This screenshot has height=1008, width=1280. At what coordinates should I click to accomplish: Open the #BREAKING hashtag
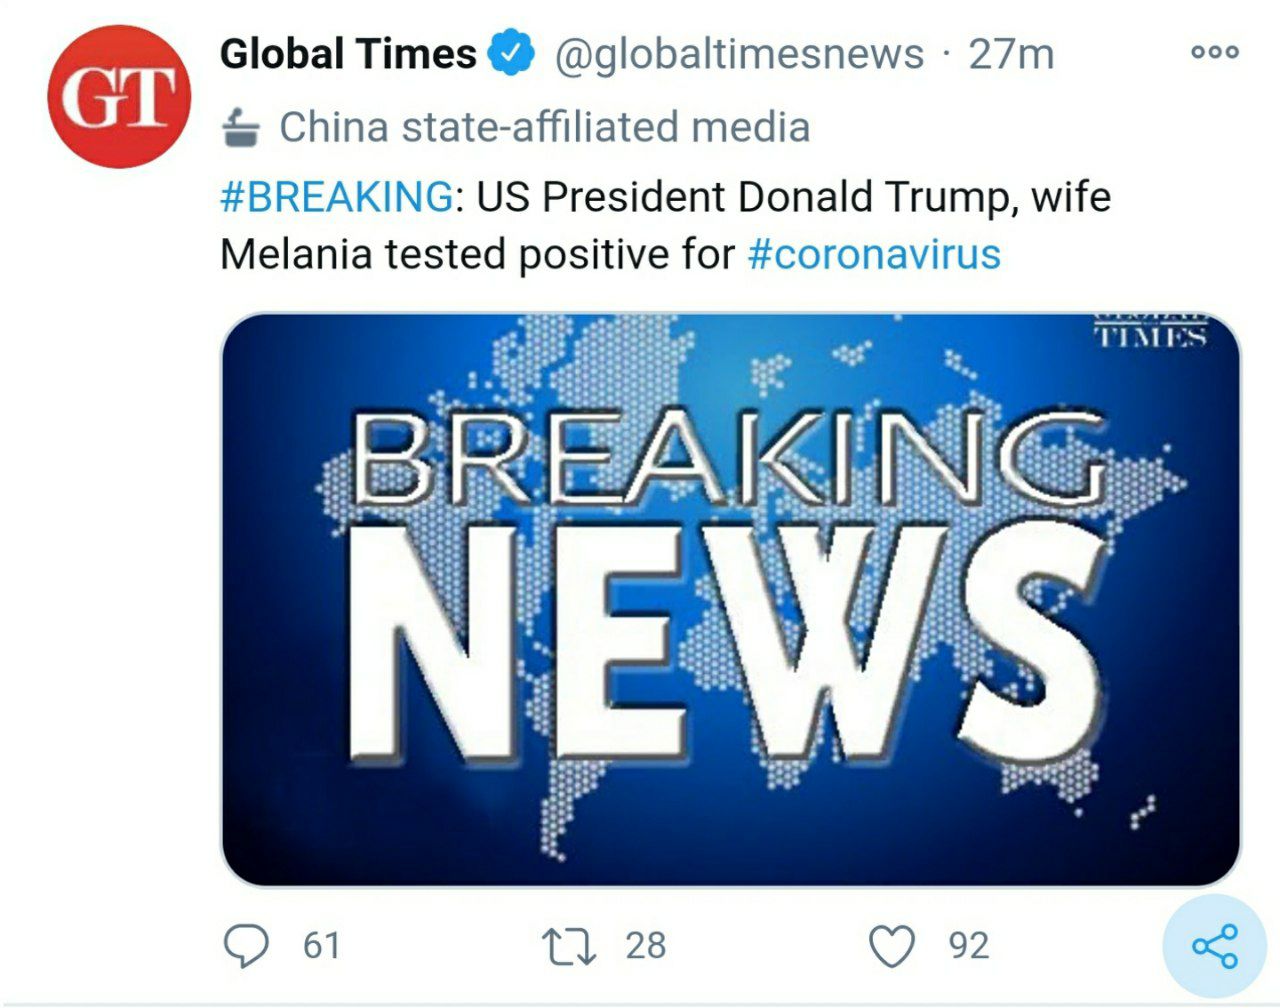coord(336,196)
